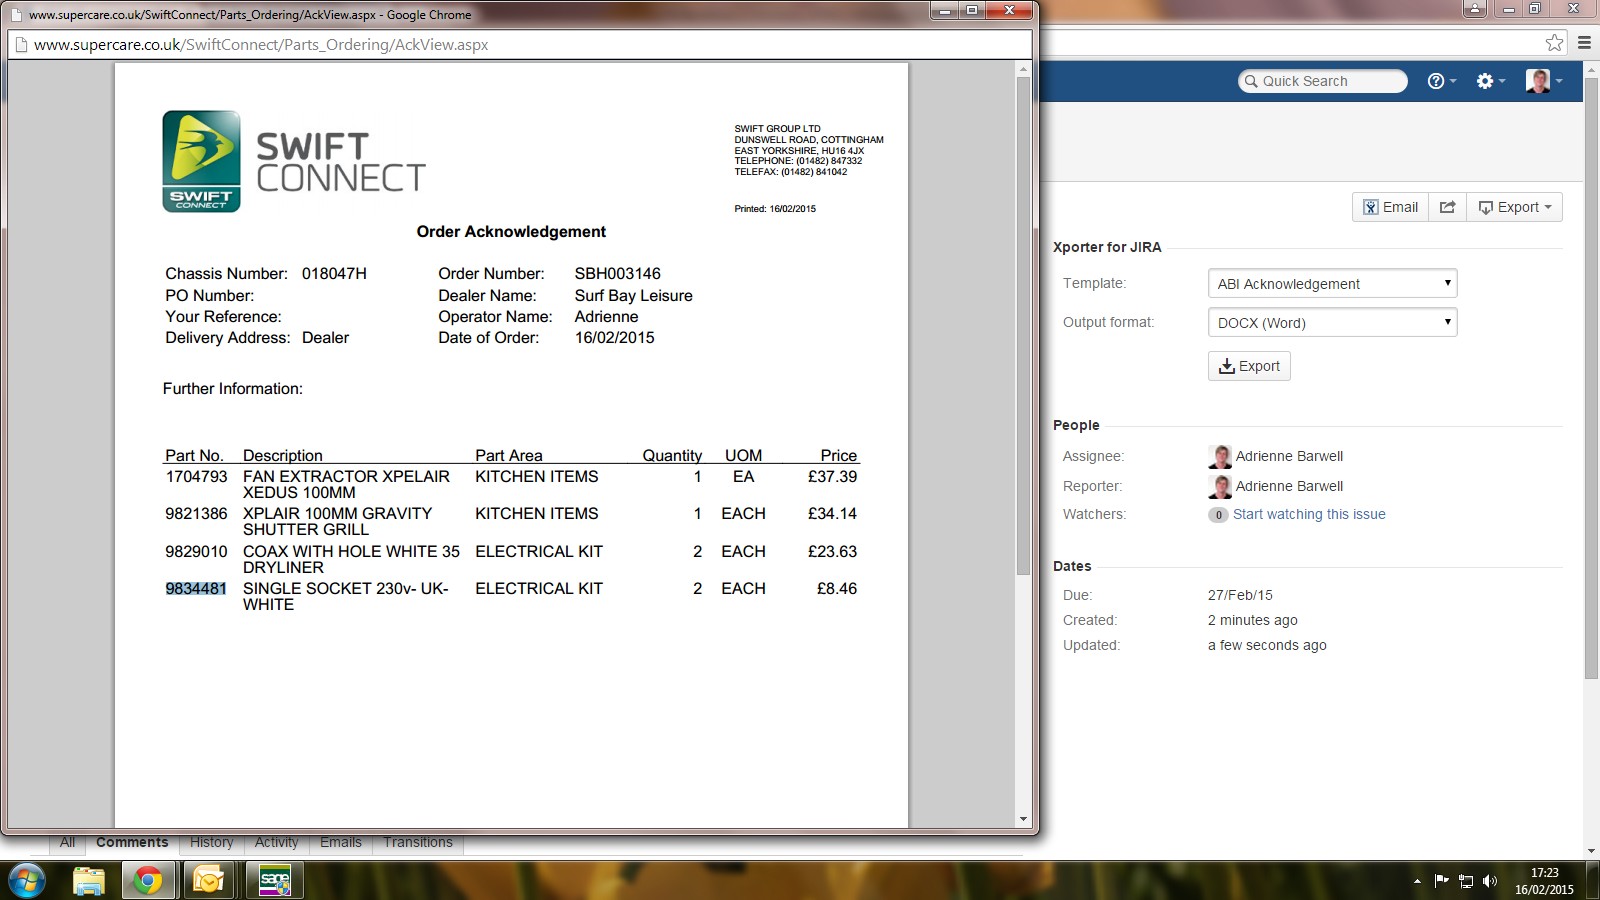Open Windows Explorer from the taskbar
The image size is (1600, 900).
coord(89,881)
